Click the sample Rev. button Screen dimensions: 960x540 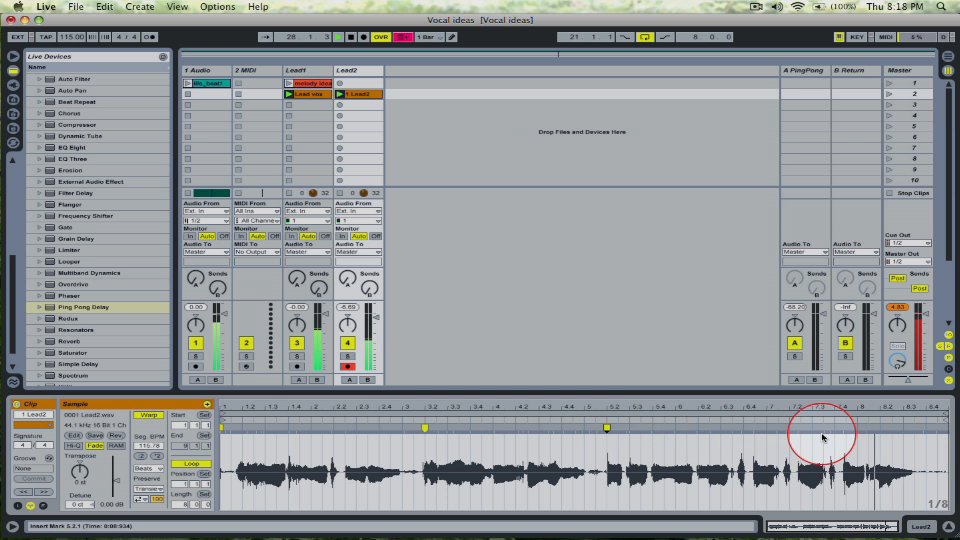[x=116, y=435]
